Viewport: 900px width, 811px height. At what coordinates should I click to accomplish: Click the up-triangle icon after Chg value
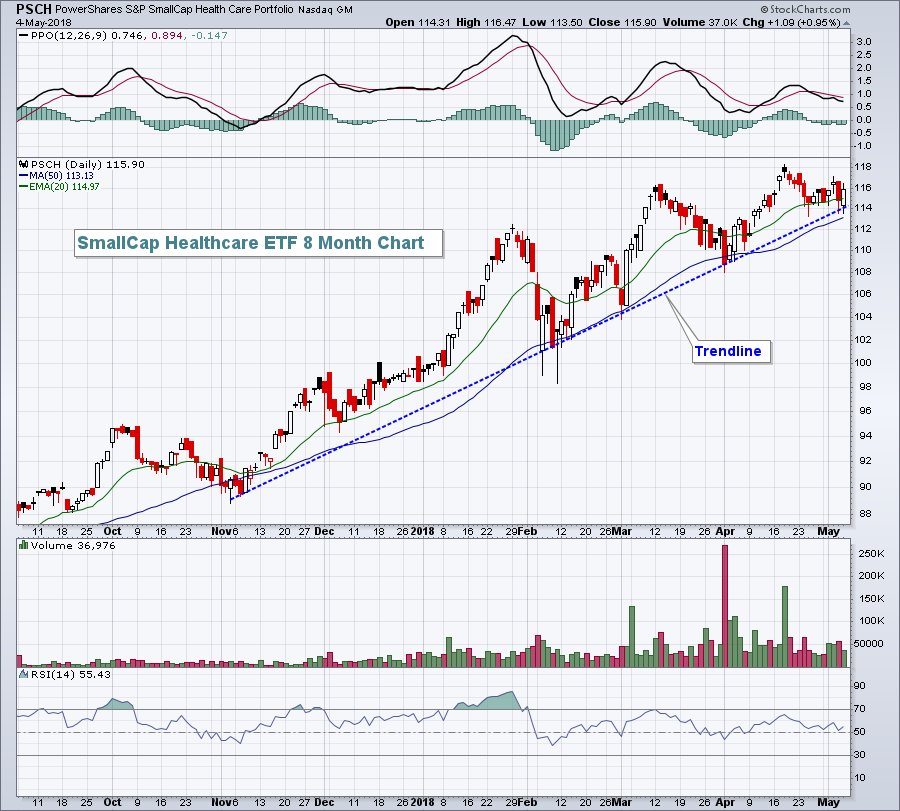[x=846, y=23]
